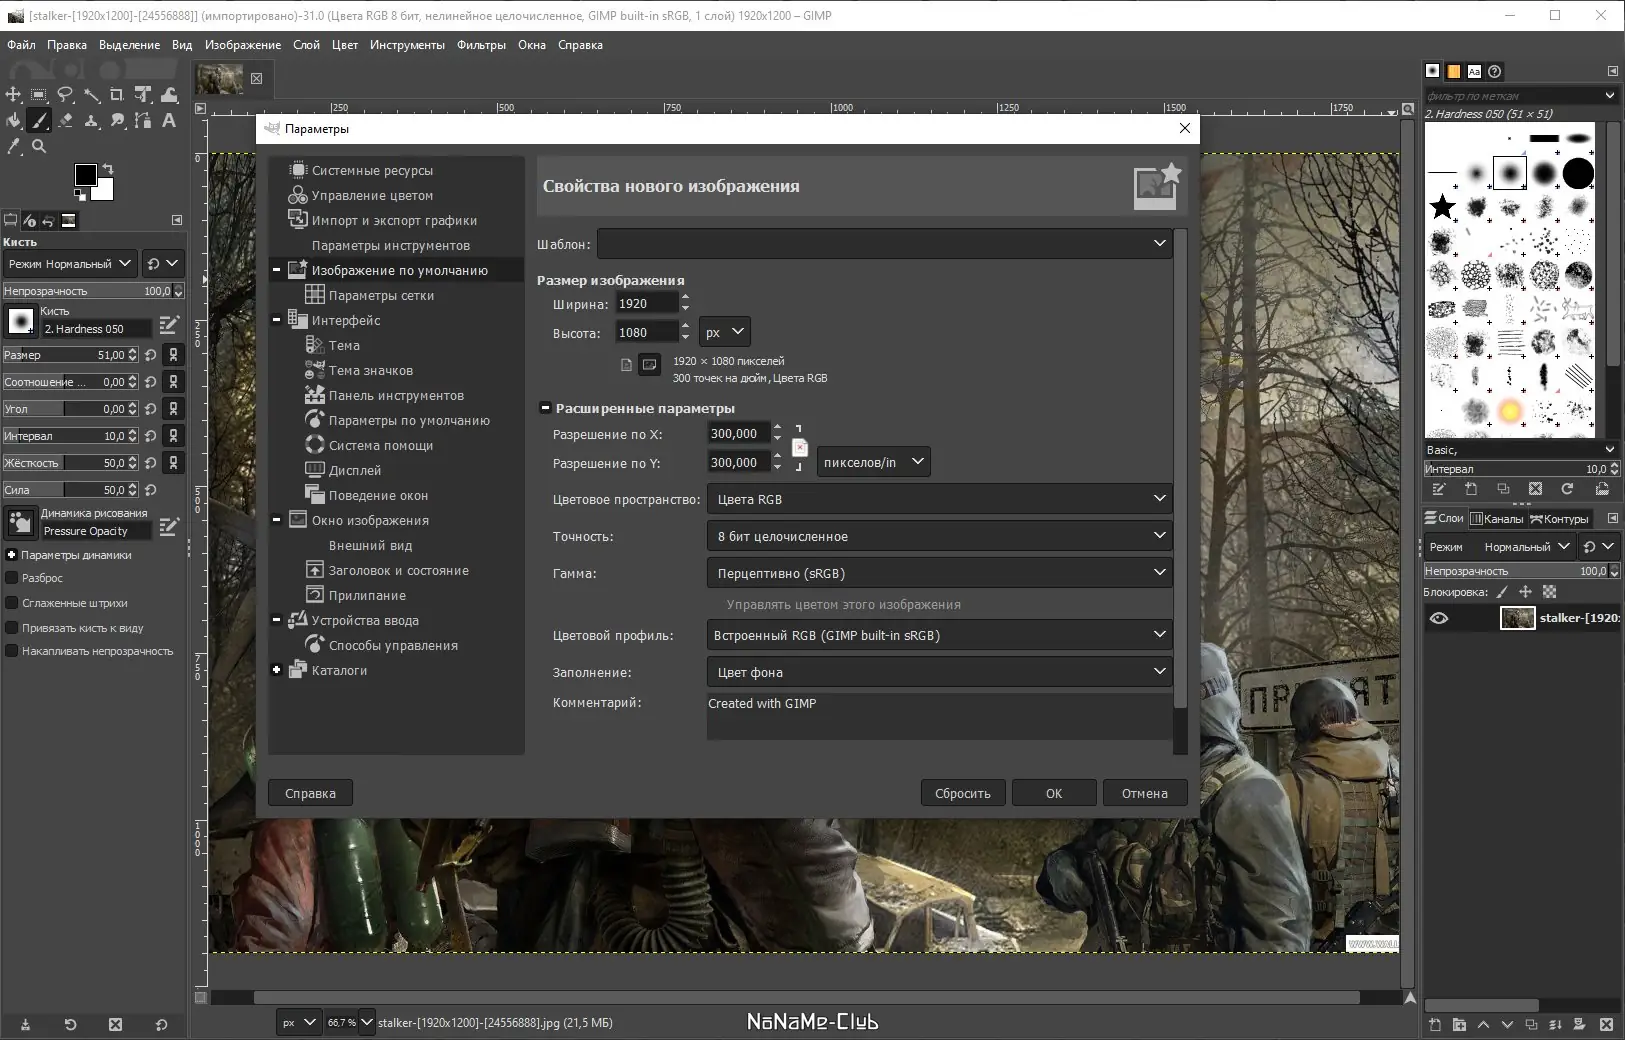This screenshot has width=1625, height=1040.
Task: Click the Ширина width input field
Action: [x=645, y=304]
